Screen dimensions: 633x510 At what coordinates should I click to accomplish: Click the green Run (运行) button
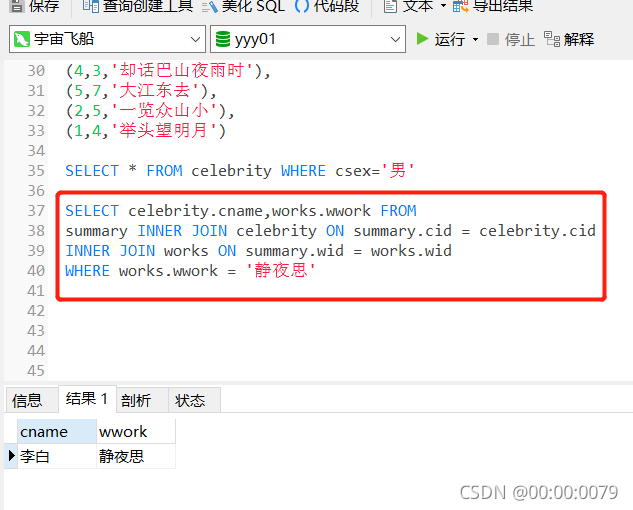[441, 39]
